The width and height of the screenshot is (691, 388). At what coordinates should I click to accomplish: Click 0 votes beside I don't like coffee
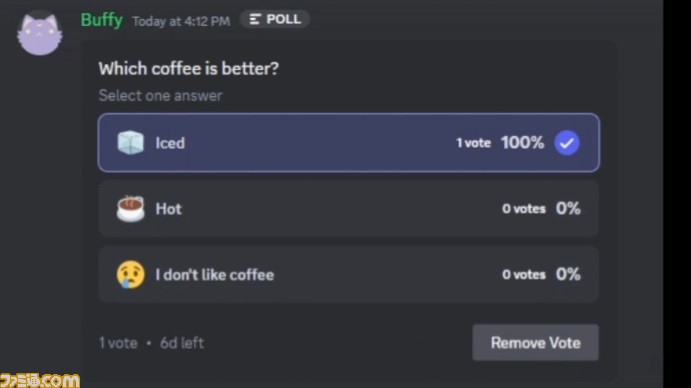tap(524, 275)
